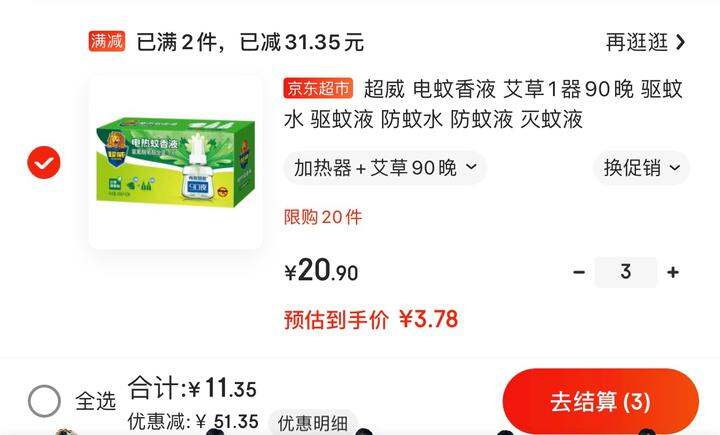The height and width of the screenshot is (435, 720).
Task: Click the 满减 promotion badge
Action: [x=107, y=41]
